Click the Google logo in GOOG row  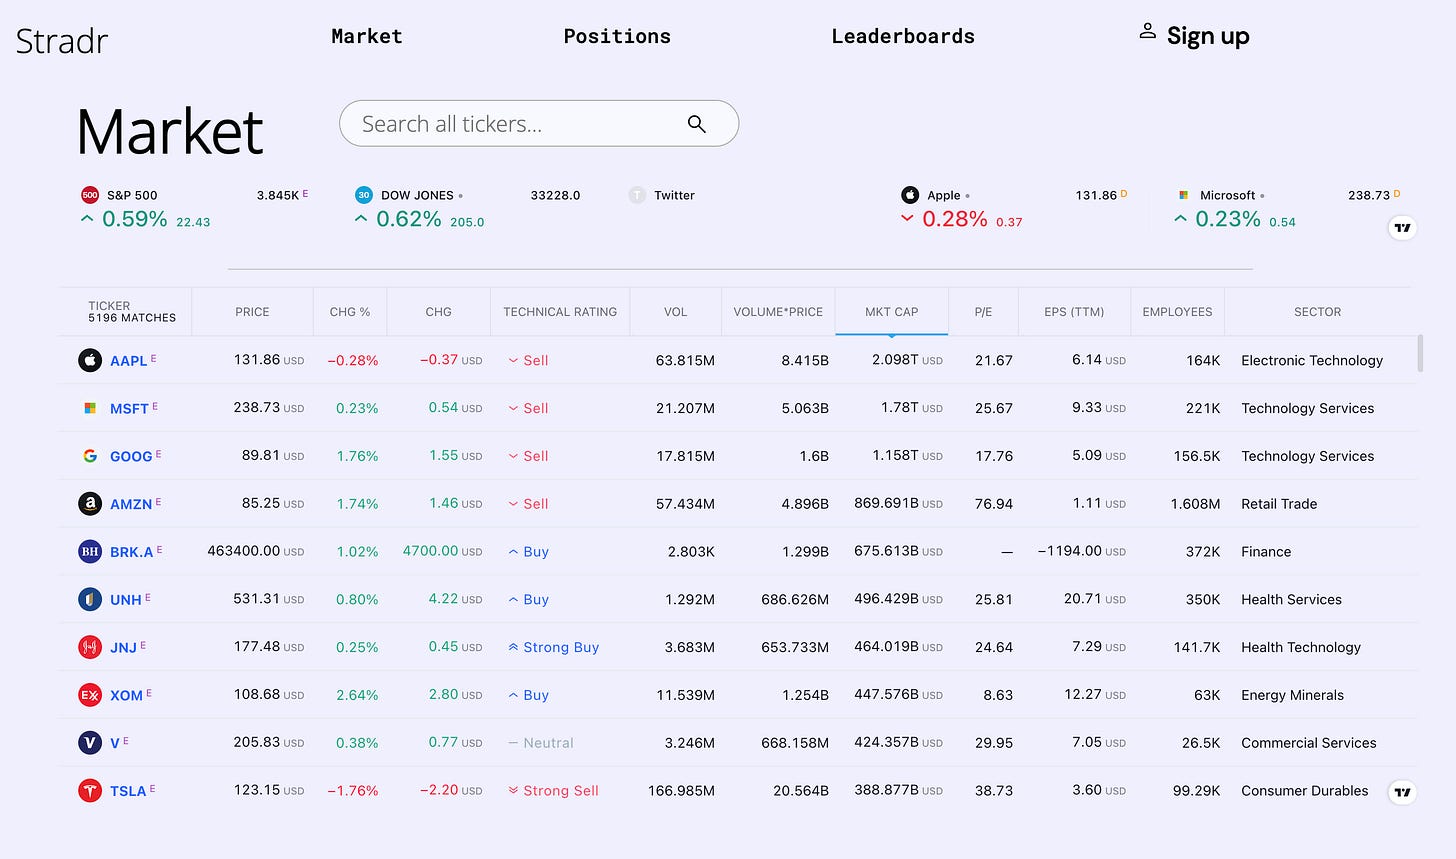pos(90,456)
